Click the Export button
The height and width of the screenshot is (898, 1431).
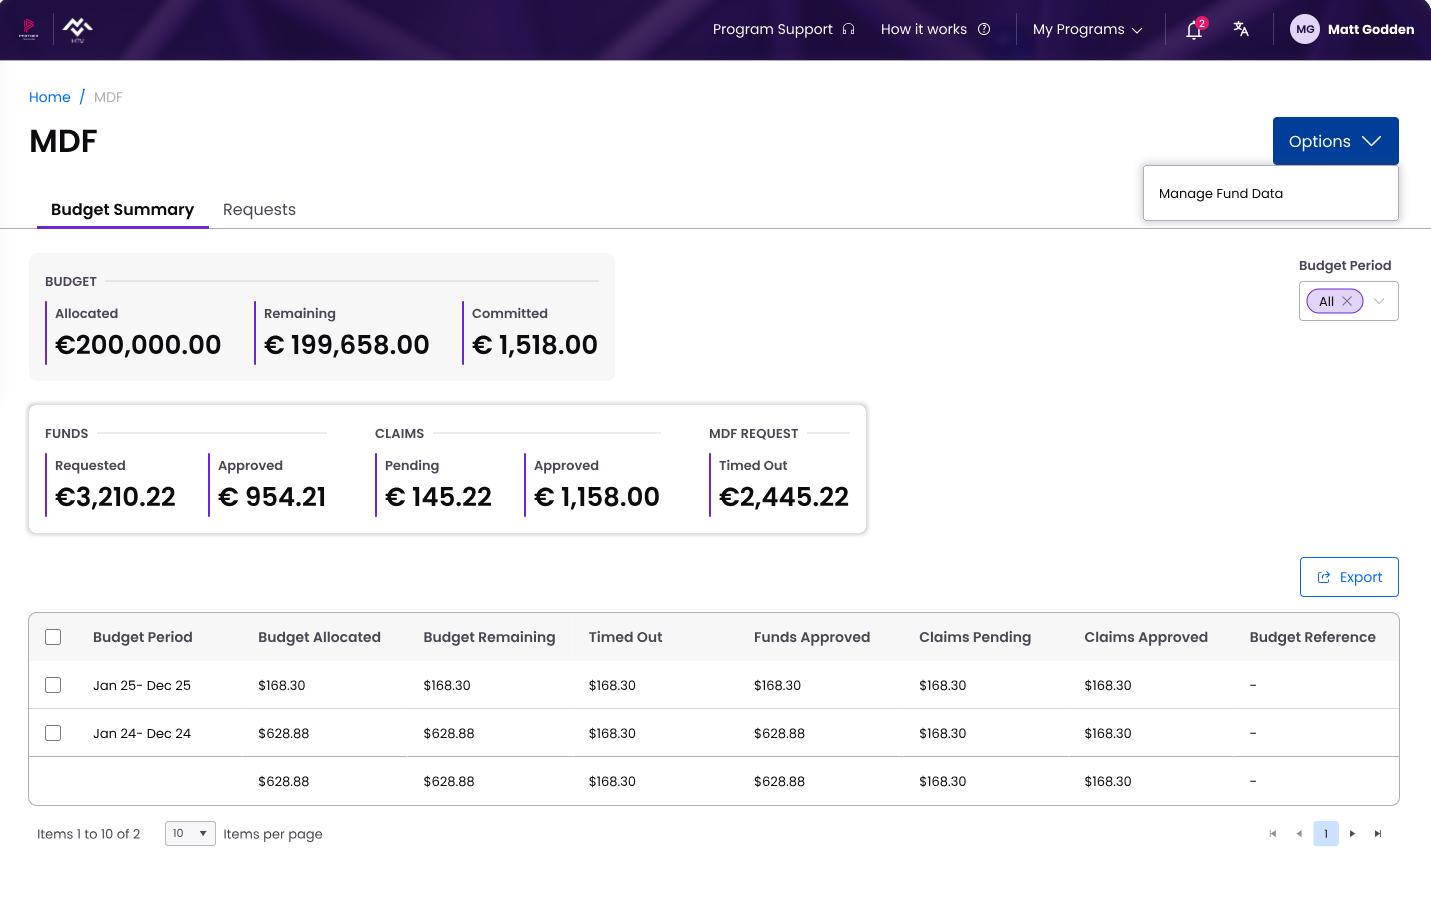pos(1349,577)
